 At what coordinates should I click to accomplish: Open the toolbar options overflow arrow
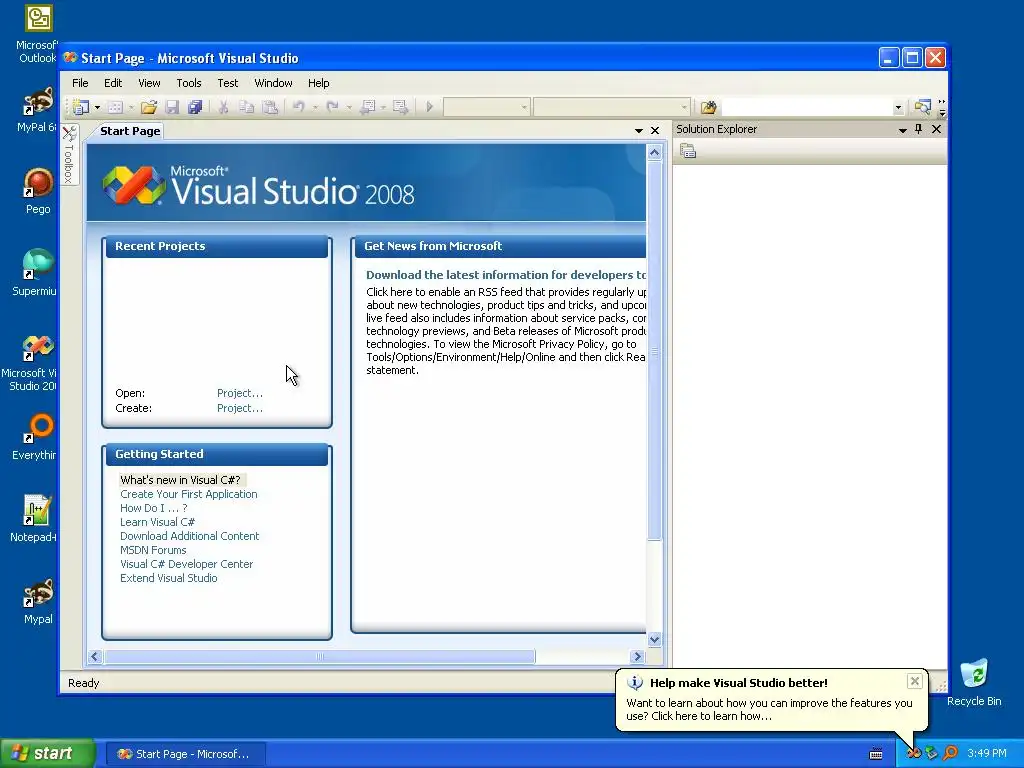[x=942, y=108]
